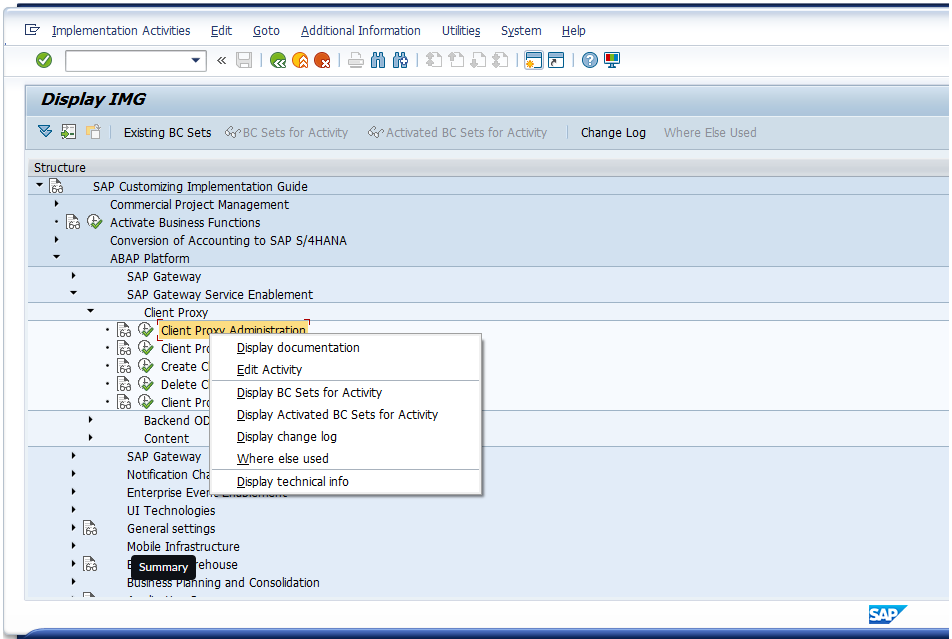Open the Utilities menu
This screenshot has height=639, width=952.
coord(461,30)
